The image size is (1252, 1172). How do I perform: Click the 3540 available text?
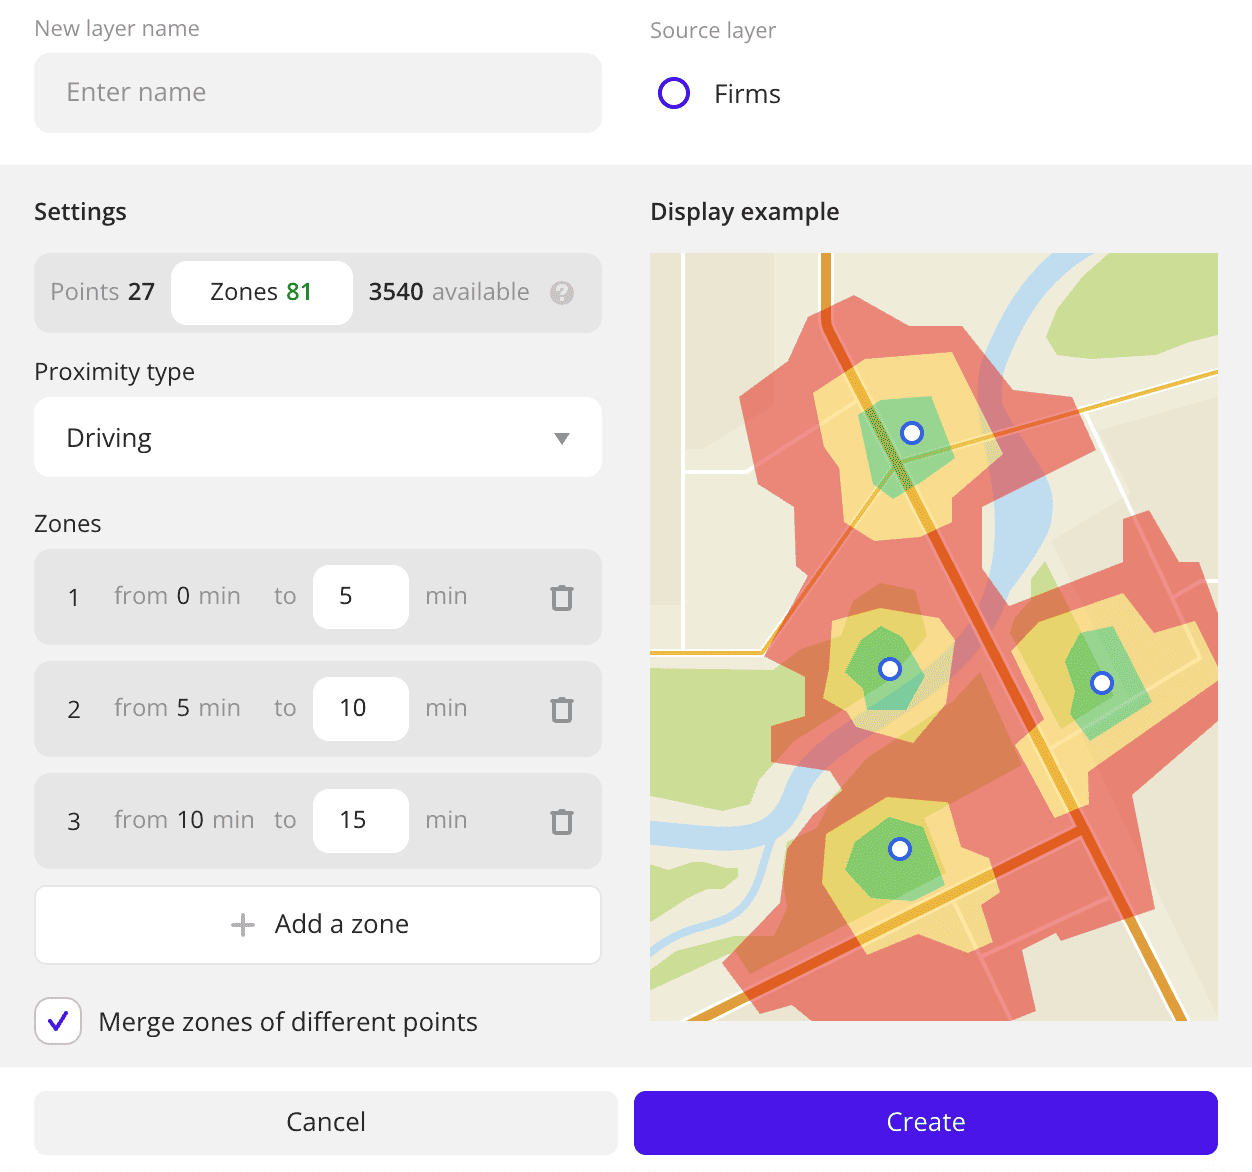[449, 292]
